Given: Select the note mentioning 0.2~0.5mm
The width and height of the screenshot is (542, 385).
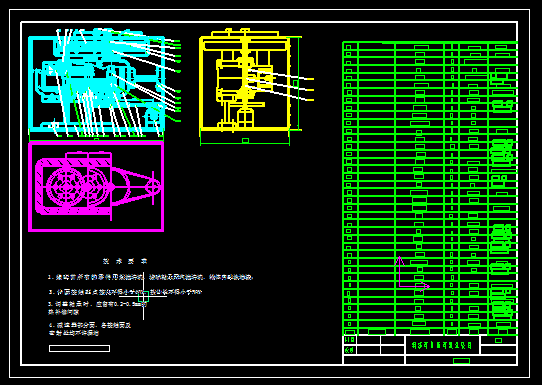Looking at the screenshot, I should 97,308.
